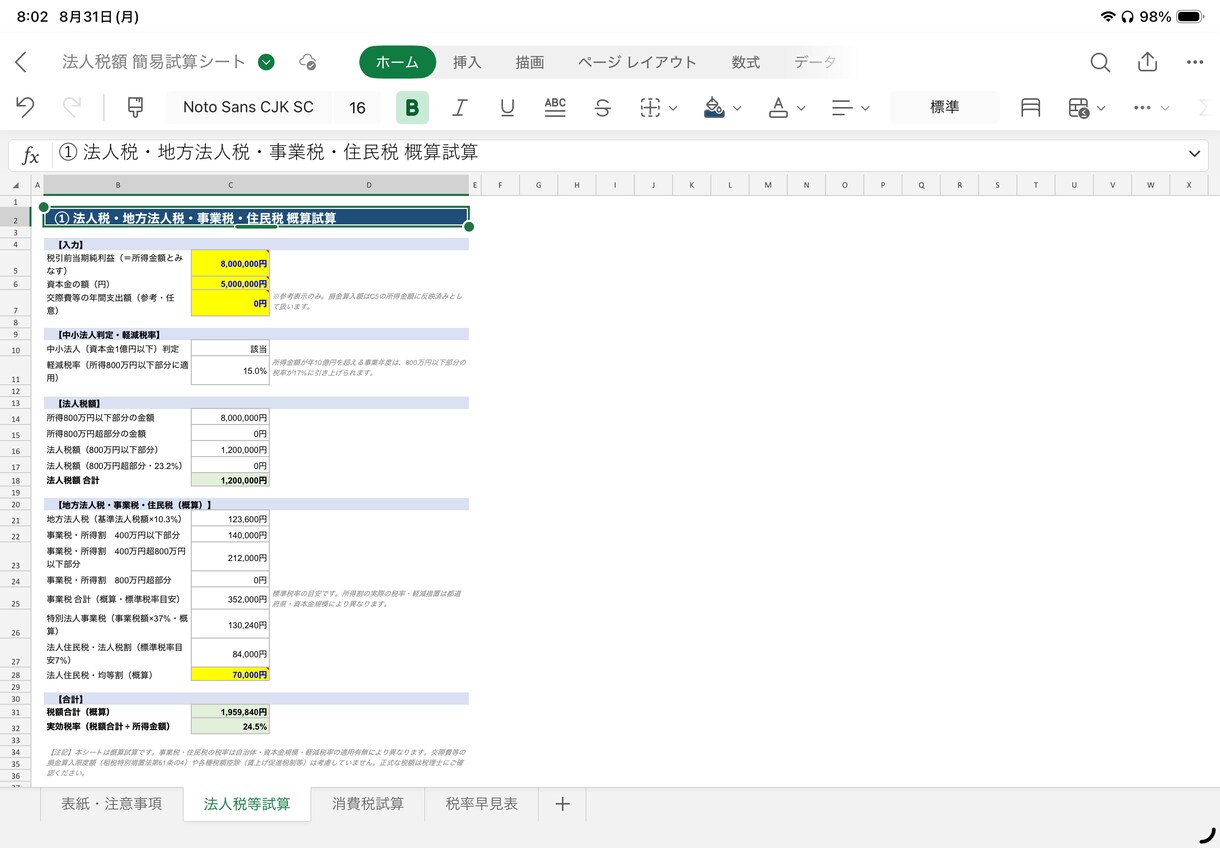Image resolution: width=1220 pixels, height=848 pixels.
Task: Switch to the ホーム ribbon tab
Action: click(398, 62)
